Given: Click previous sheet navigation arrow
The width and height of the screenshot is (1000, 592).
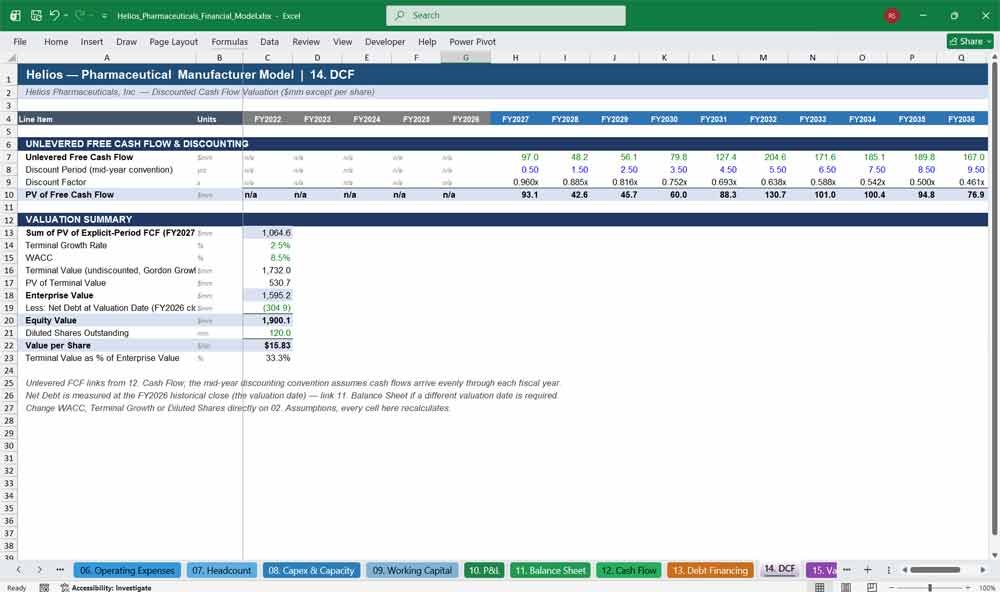Looking at the screenshot, I should click(x=18, y=570).
